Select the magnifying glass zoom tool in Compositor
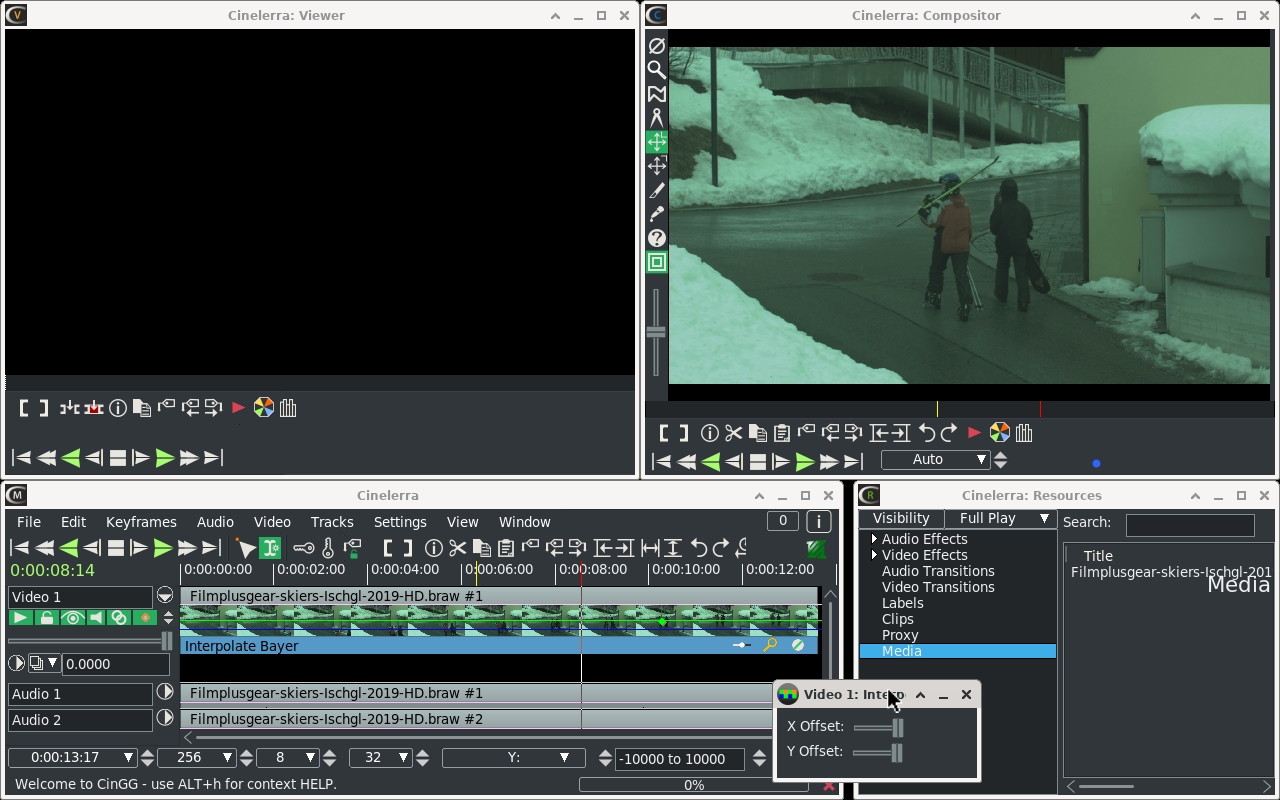 656,69
